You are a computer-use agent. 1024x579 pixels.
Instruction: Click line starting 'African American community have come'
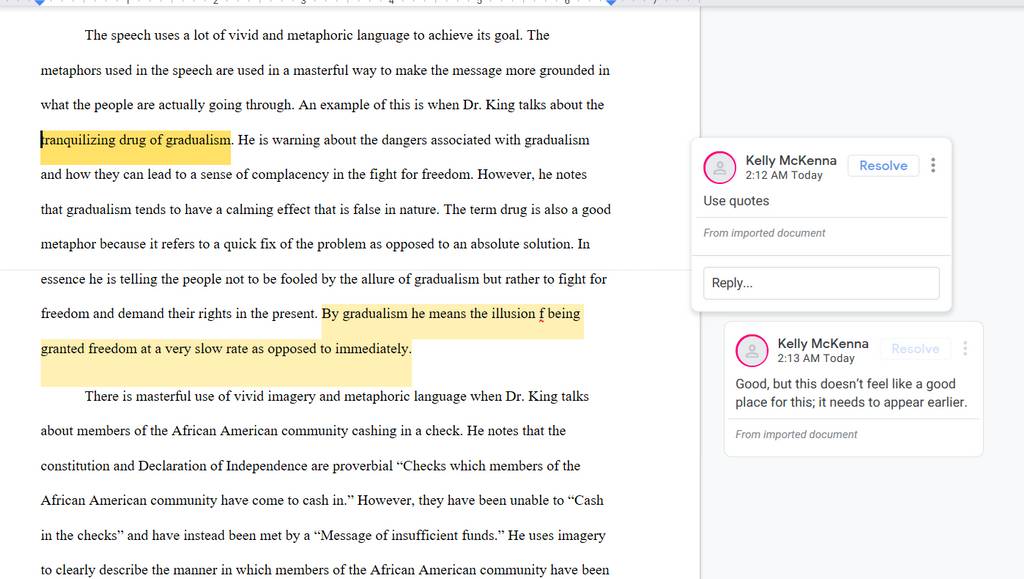tap(322, 501)
